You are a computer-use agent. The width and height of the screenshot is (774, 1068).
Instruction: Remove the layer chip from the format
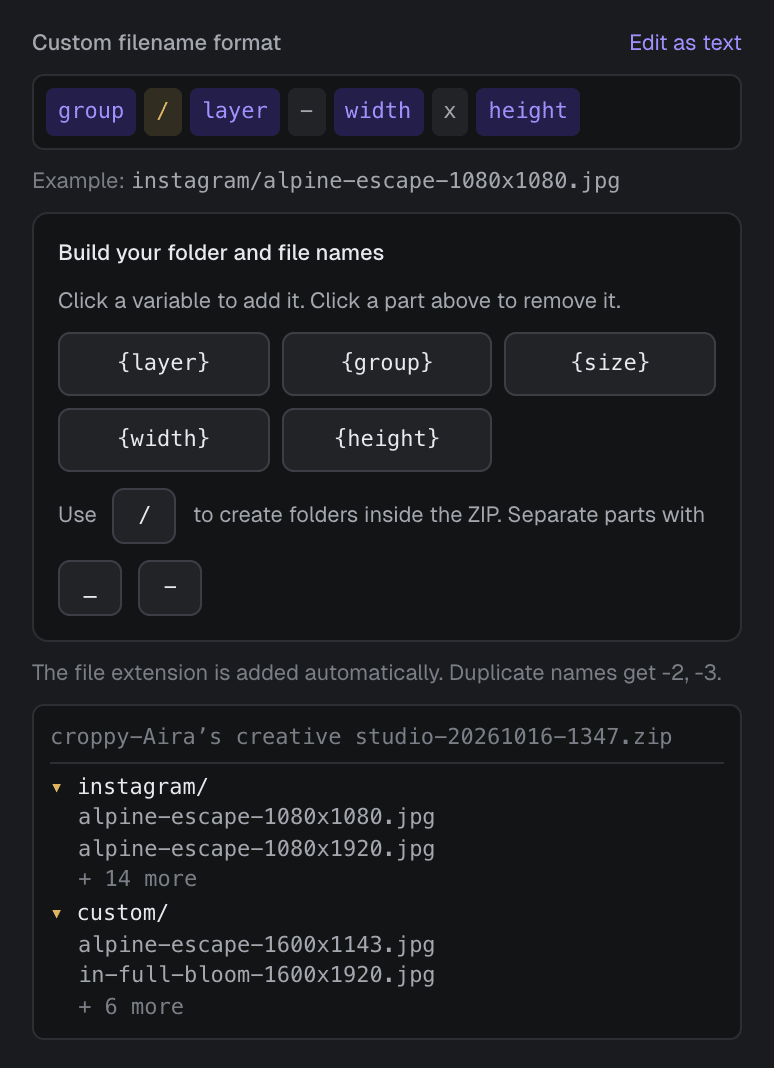point(235,112)
